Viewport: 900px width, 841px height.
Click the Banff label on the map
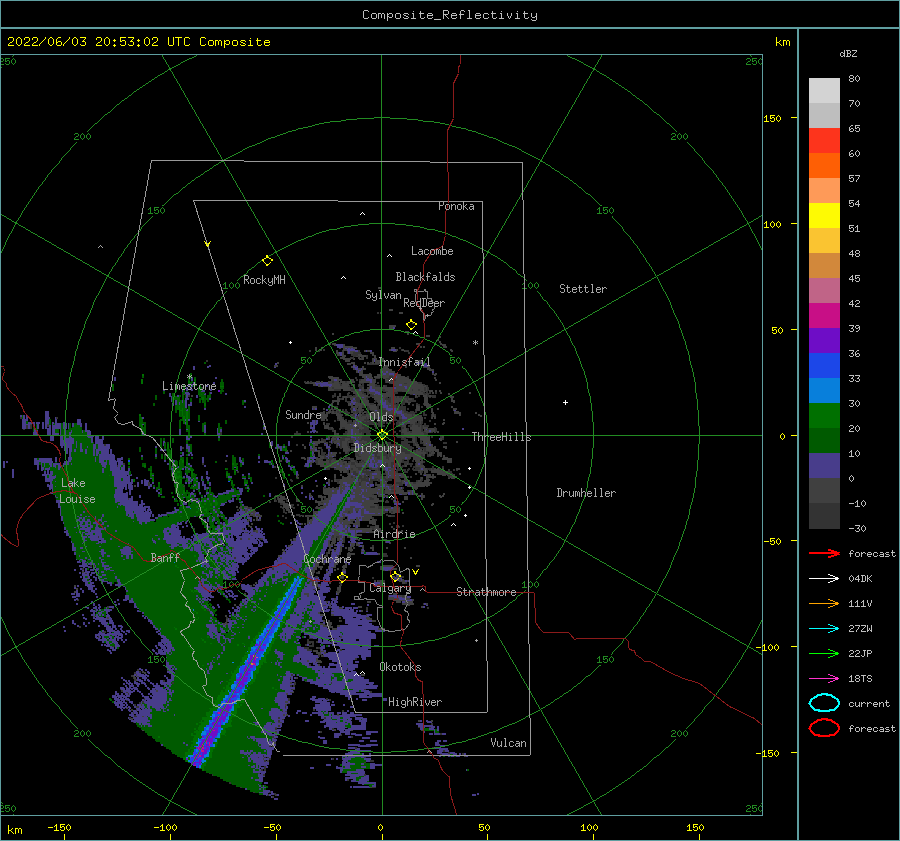pyautogui.click(x=165, y=557)
